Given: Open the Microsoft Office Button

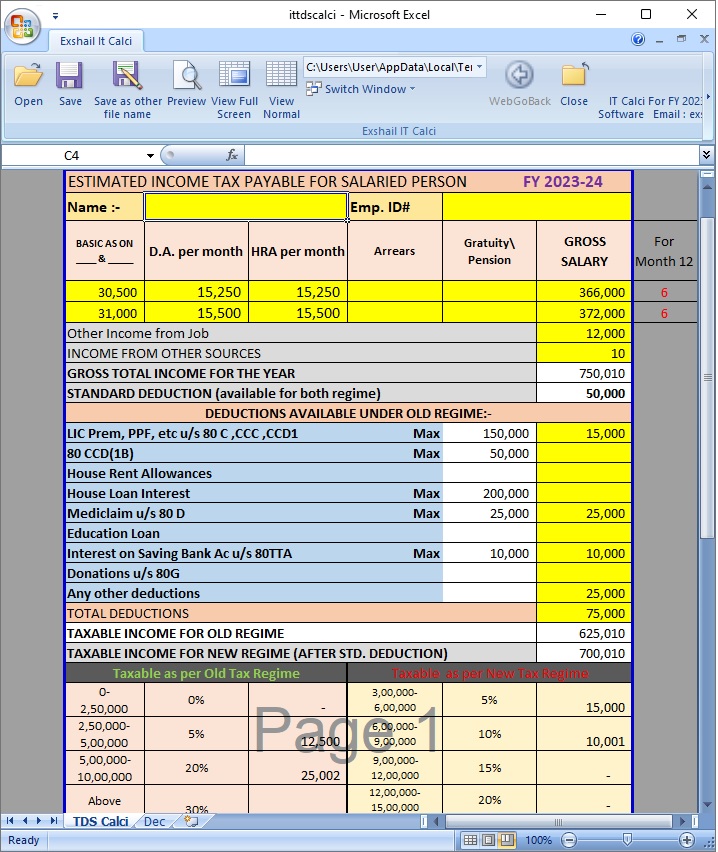Looking at the screenshot, I should [22, 25].
